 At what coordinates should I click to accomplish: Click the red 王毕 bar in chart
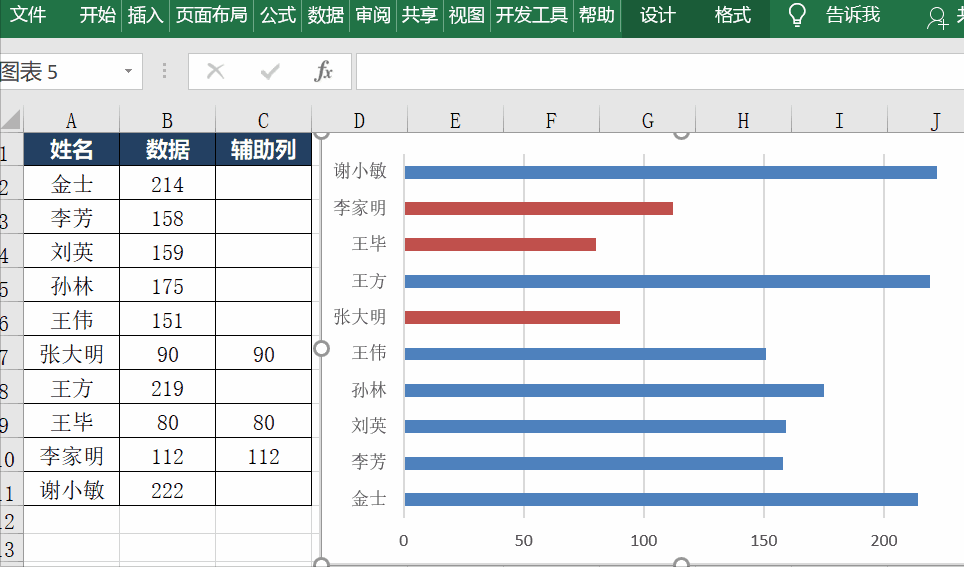(x=500, y=245)
